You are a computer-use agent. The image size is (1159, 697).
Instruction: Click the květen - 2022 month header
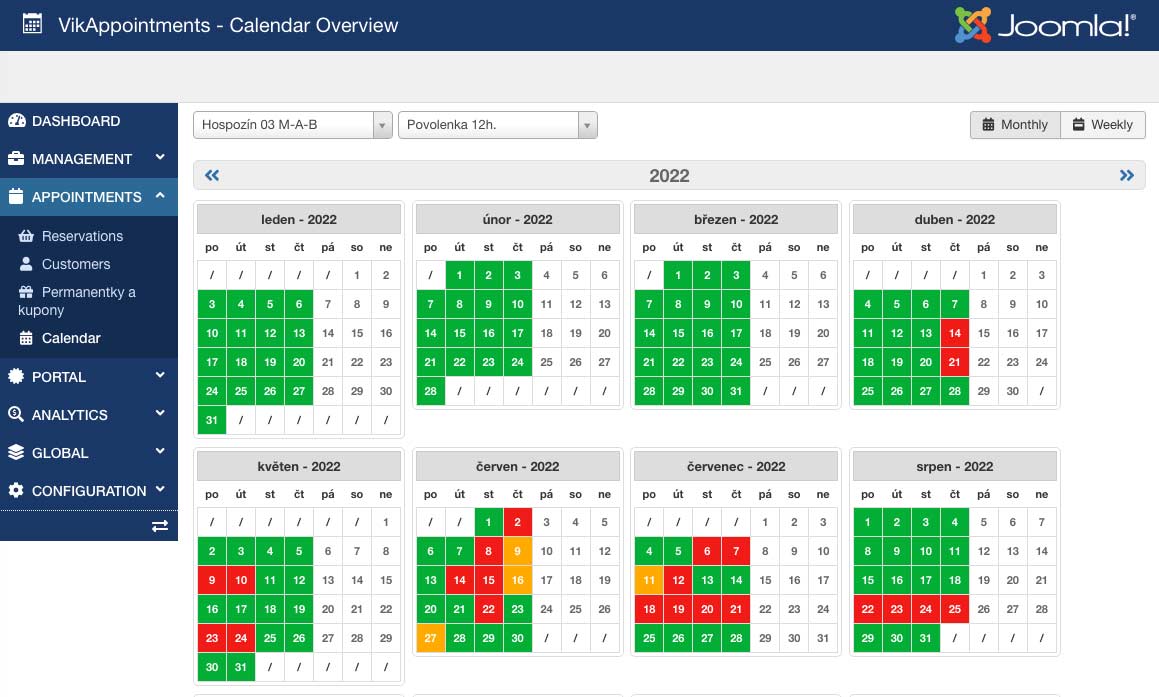[x=299, y=466]
